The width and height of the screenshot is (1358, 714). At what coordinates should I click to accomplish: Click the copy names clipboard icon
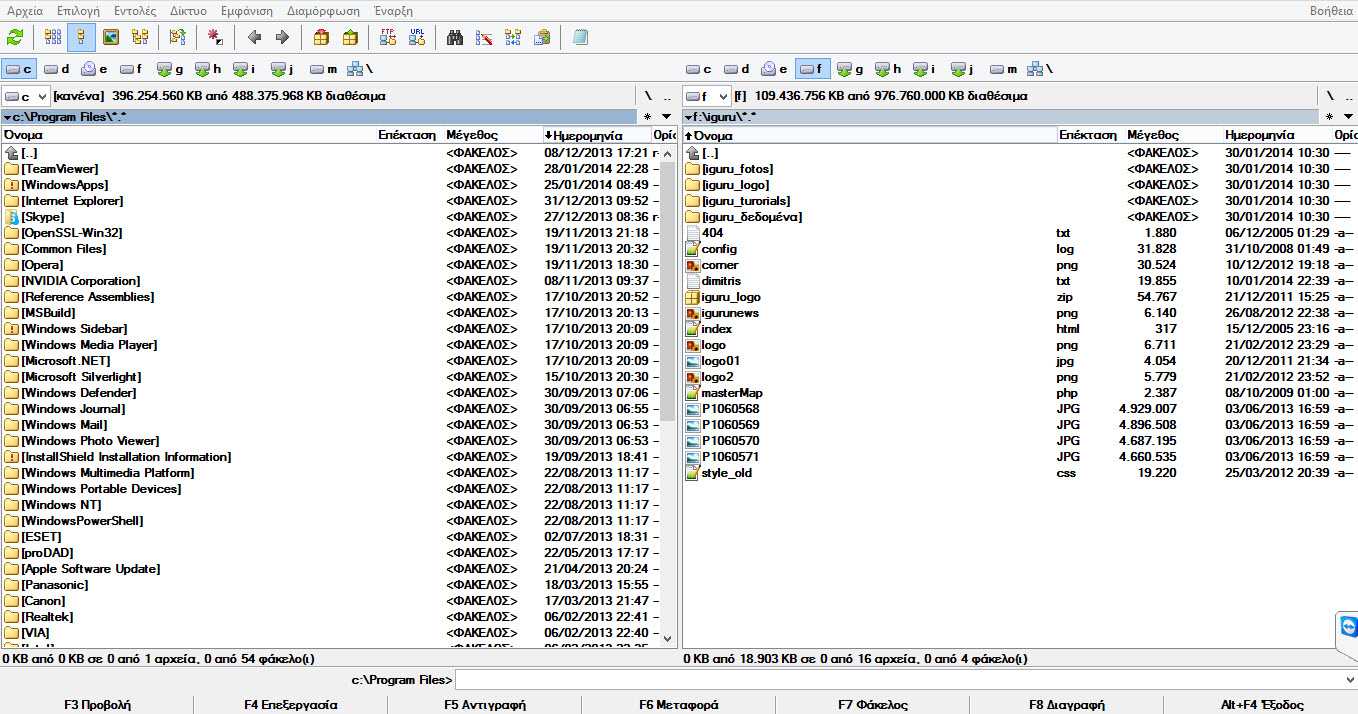click(x=542, y=38)
